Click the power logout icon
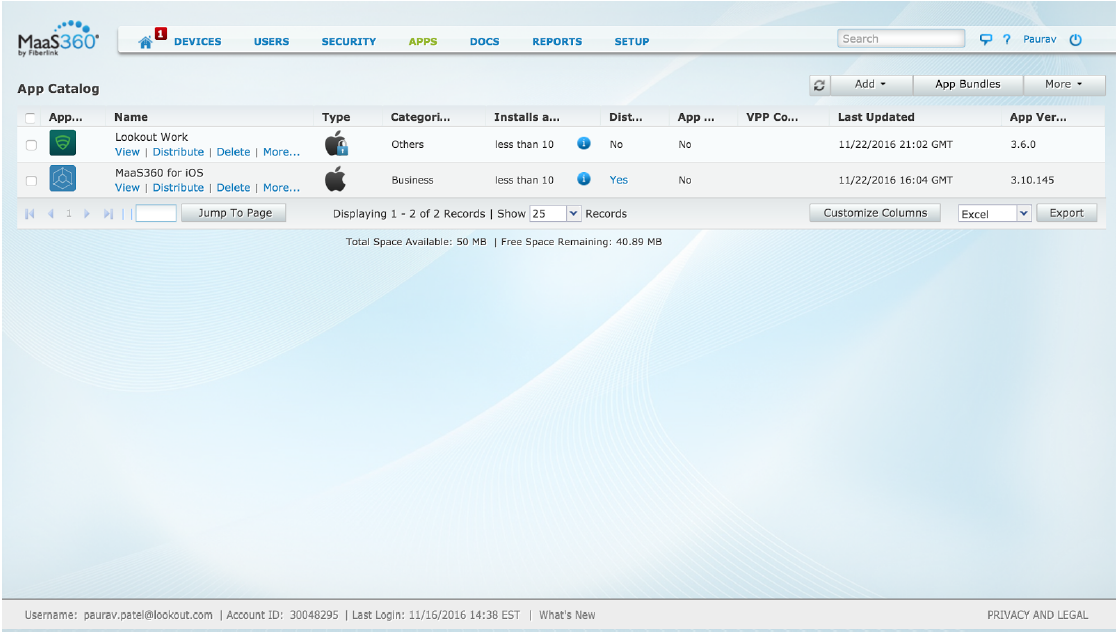1119x634 pixels. coord(1075,39)
